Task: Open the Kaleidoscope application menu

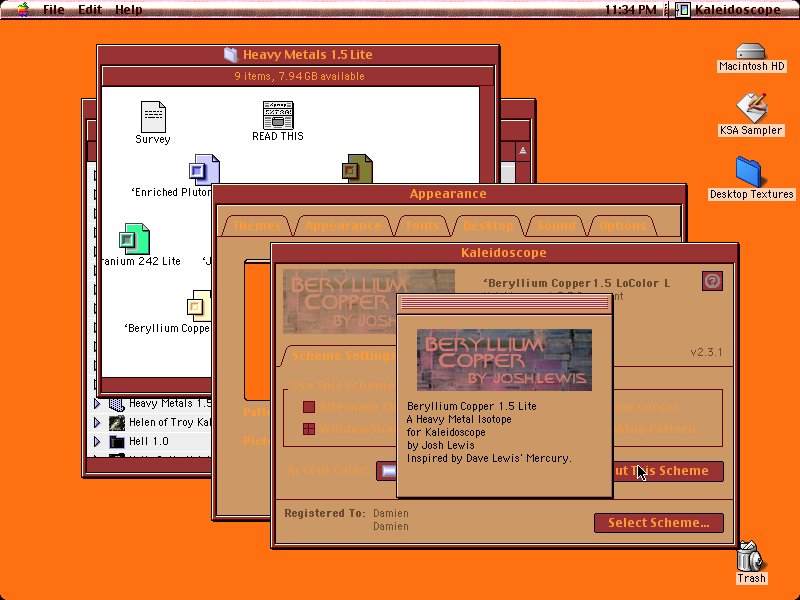Action: coord(729,9)
